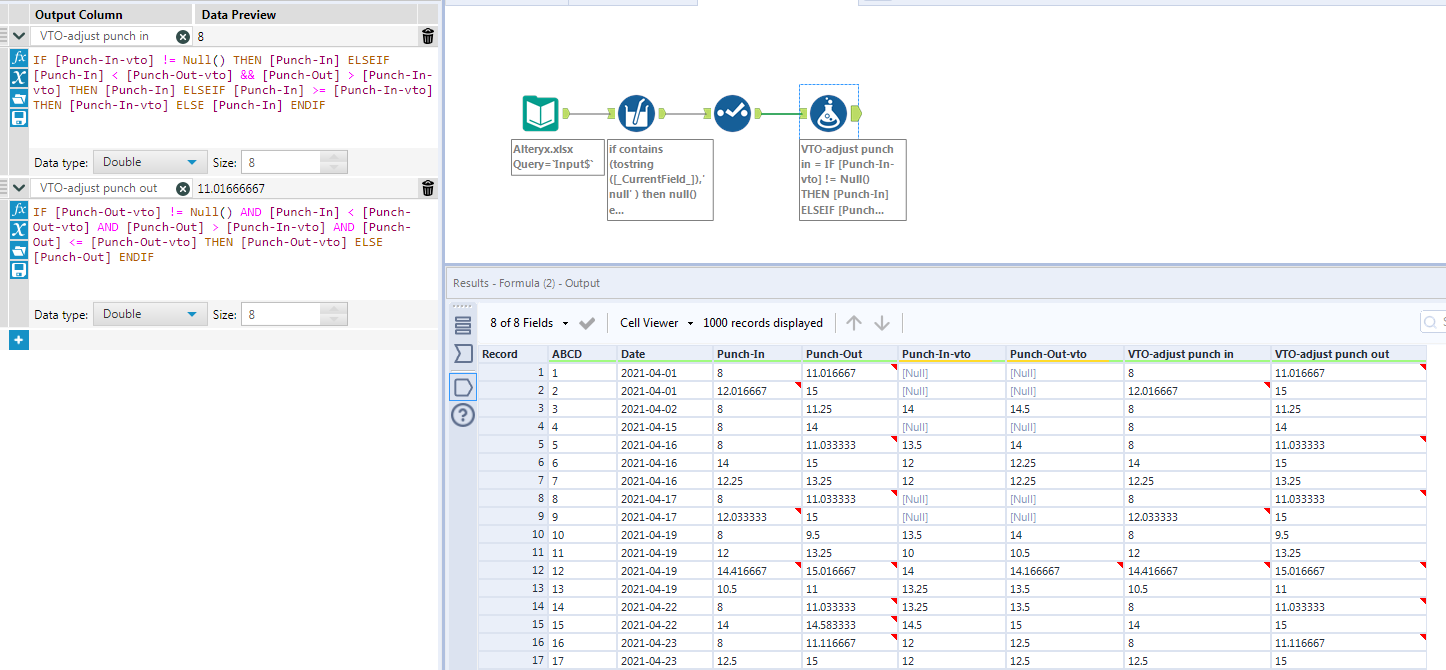Select the VTO-adjust Formula tool on the canvas
This screenshot has width=1446, height=670.
pos(829,113)
